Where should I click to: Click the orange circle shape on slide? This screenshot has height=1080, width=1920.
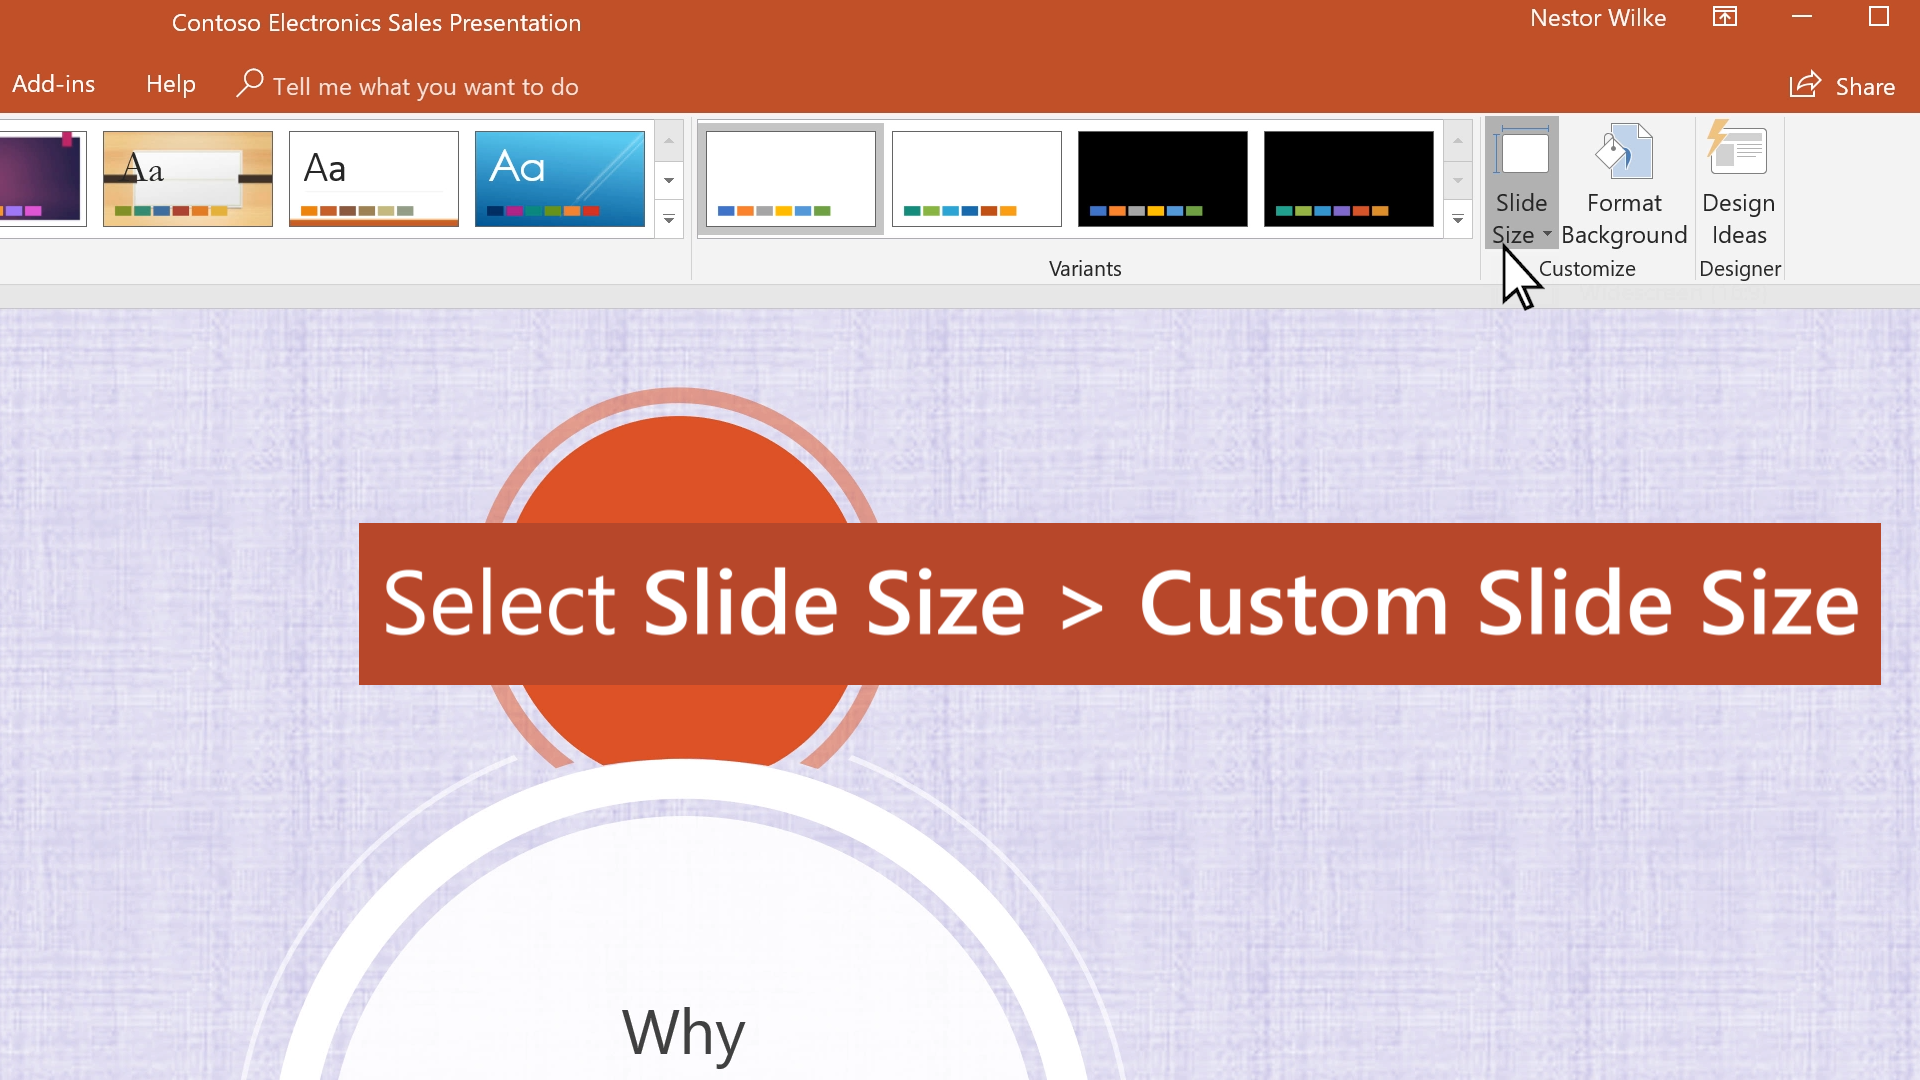click(x=680, y=470)
